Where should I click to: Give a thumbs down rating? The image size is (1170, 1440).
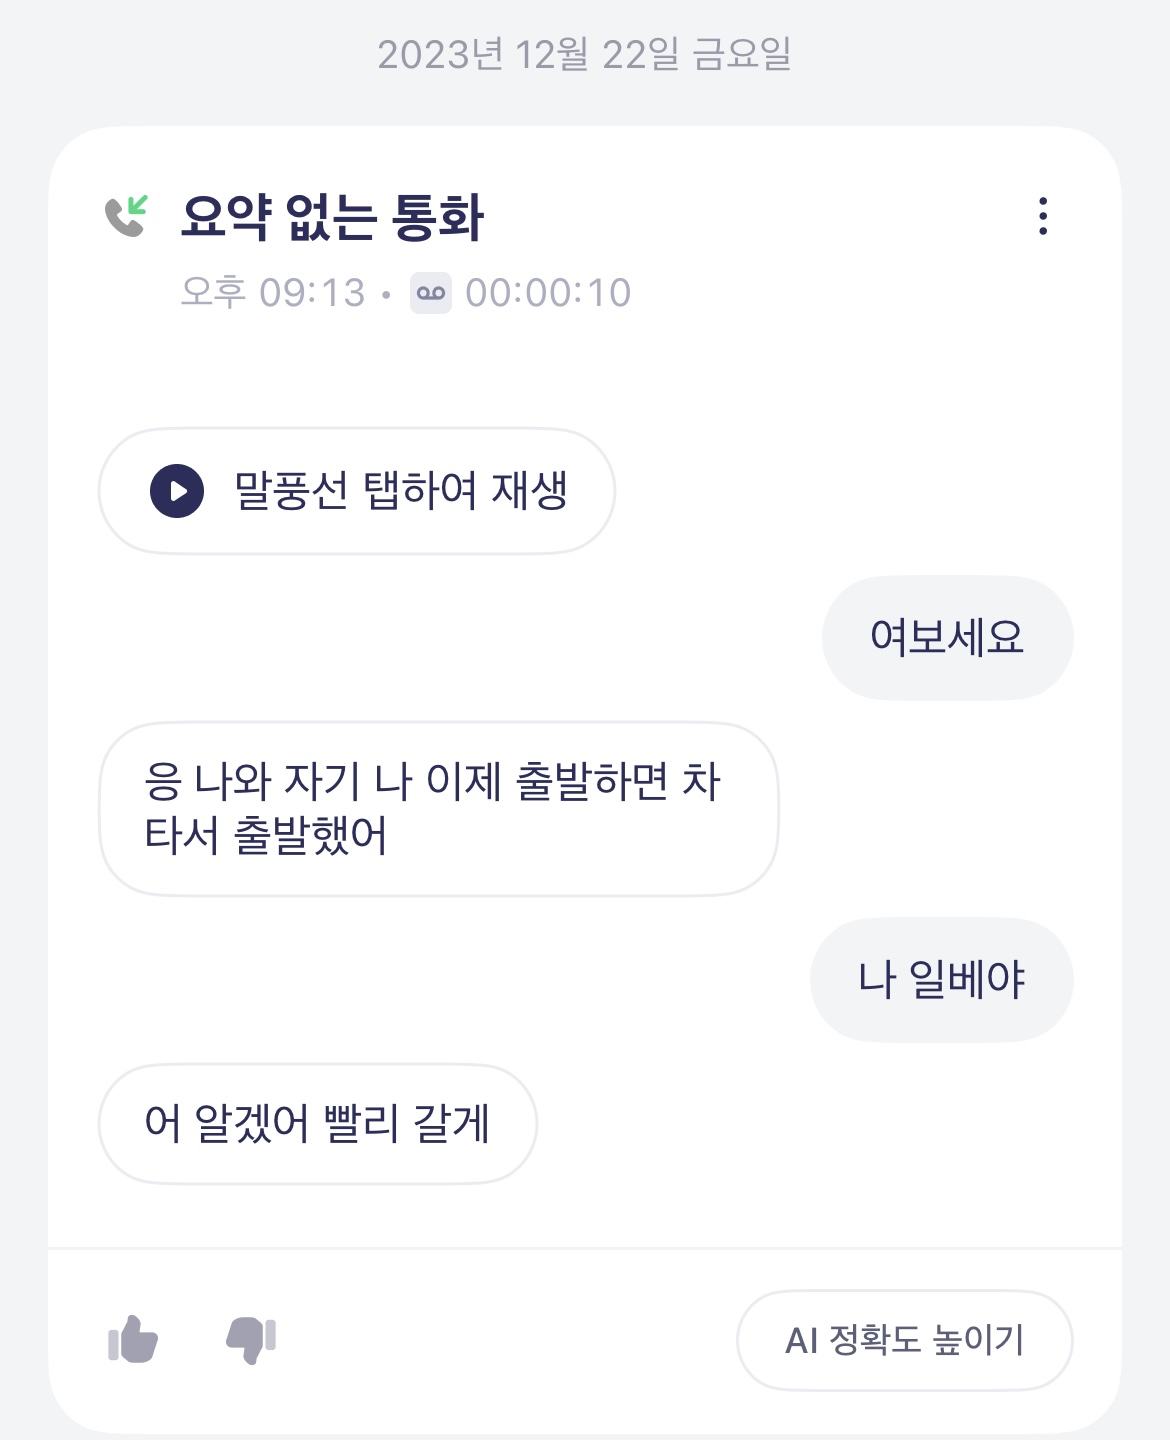pyautogui.click(x=251, y=1339)
